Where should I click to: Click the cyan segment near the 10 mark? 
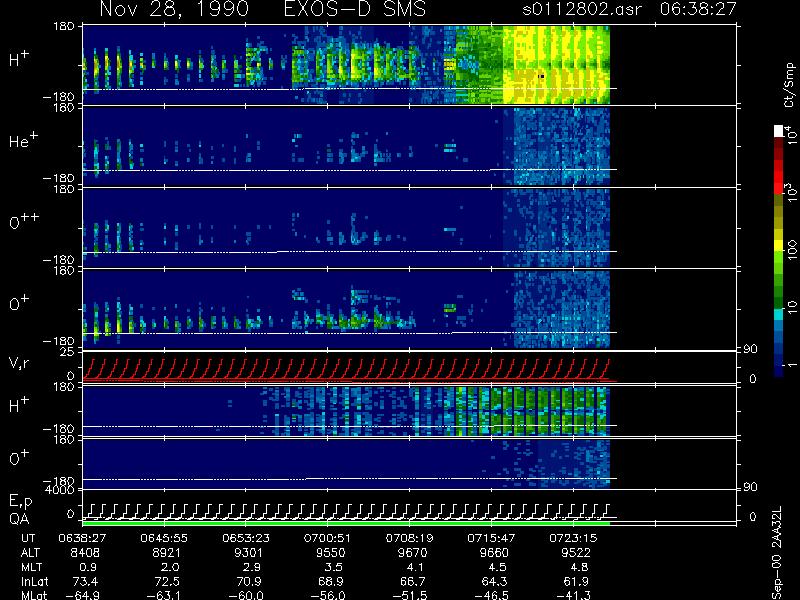(x=779, y=314)
